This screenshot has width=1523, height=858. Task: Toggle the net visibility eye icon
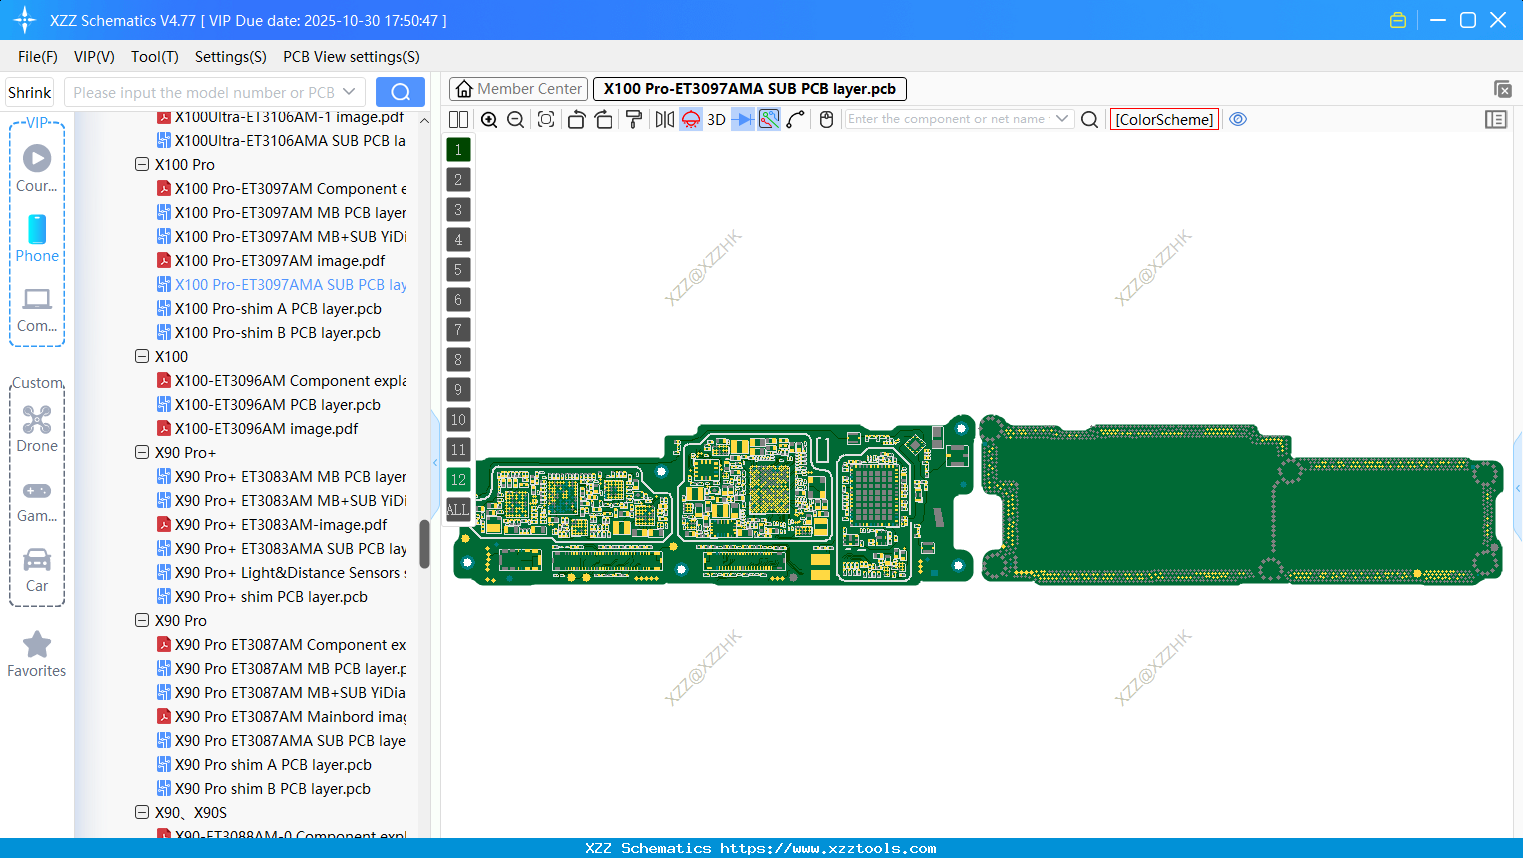pos(1238,119)
